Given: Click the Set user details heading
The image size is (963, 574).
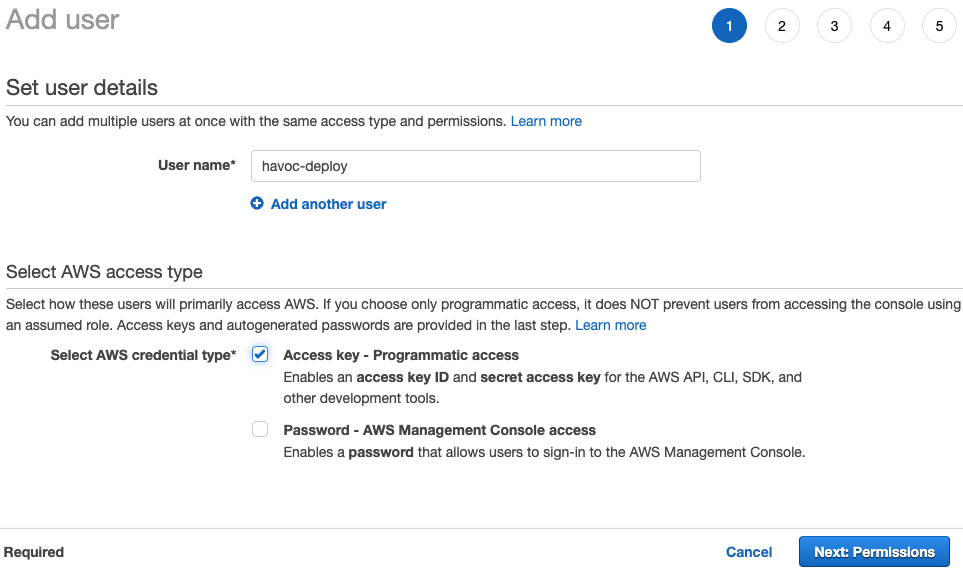Looking at the screenshot, I should pos(82,88).
